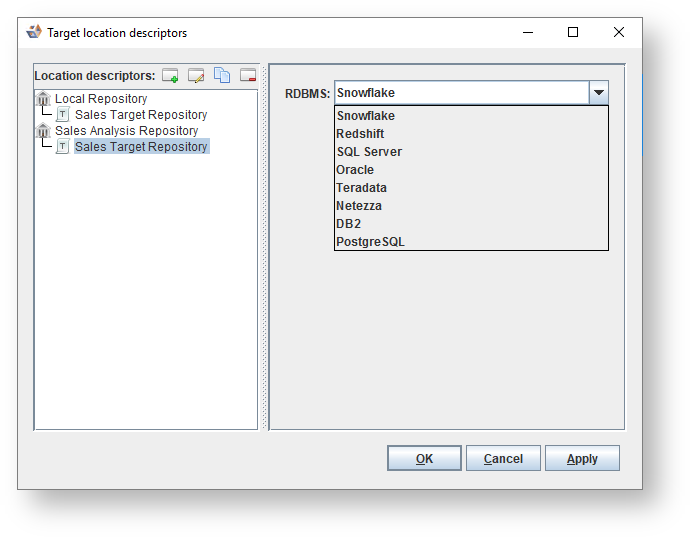Choose PostgreSQL from the RDBMS list
The width and height of the screenshot is (691, 538).
(x=472, y=241)
